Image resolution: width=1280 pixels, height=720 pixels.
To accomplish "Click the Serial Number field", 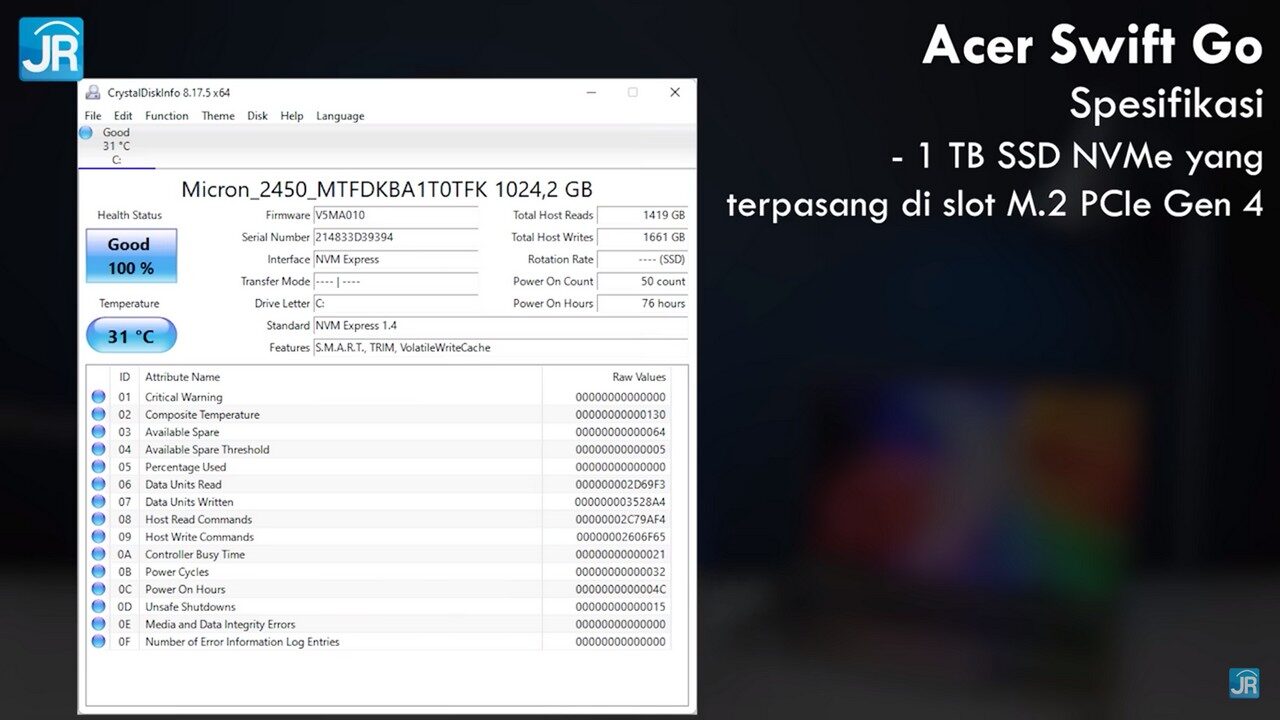I will tap(395, 238).
